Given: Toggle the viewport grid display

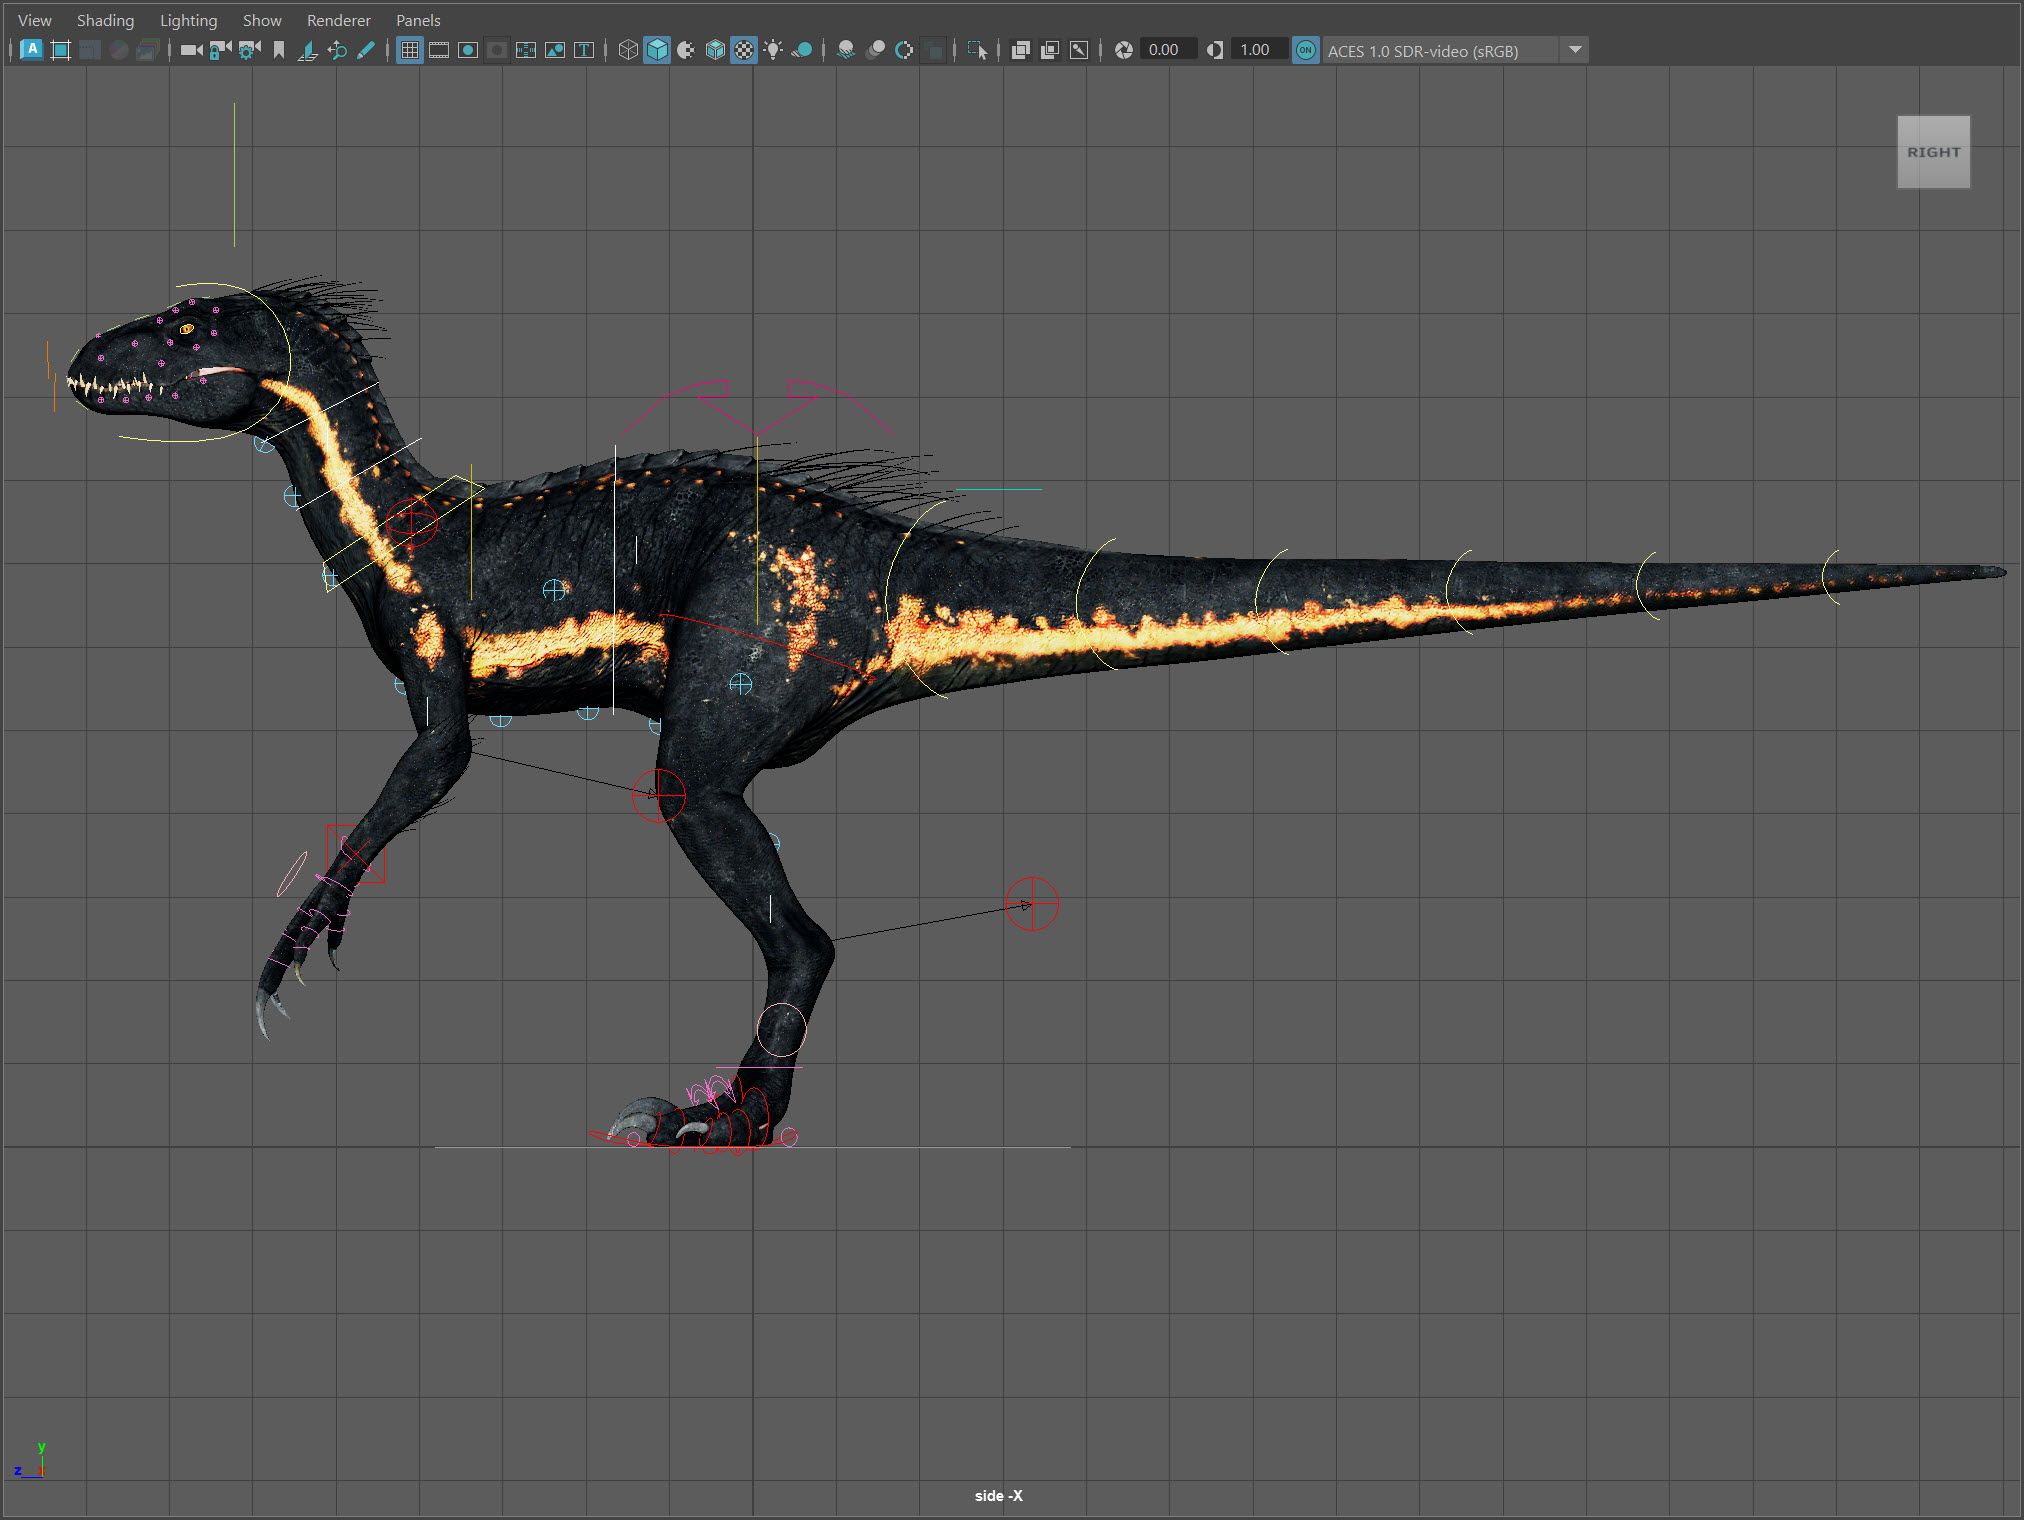Looking at the screenshot, I should 410,50.
